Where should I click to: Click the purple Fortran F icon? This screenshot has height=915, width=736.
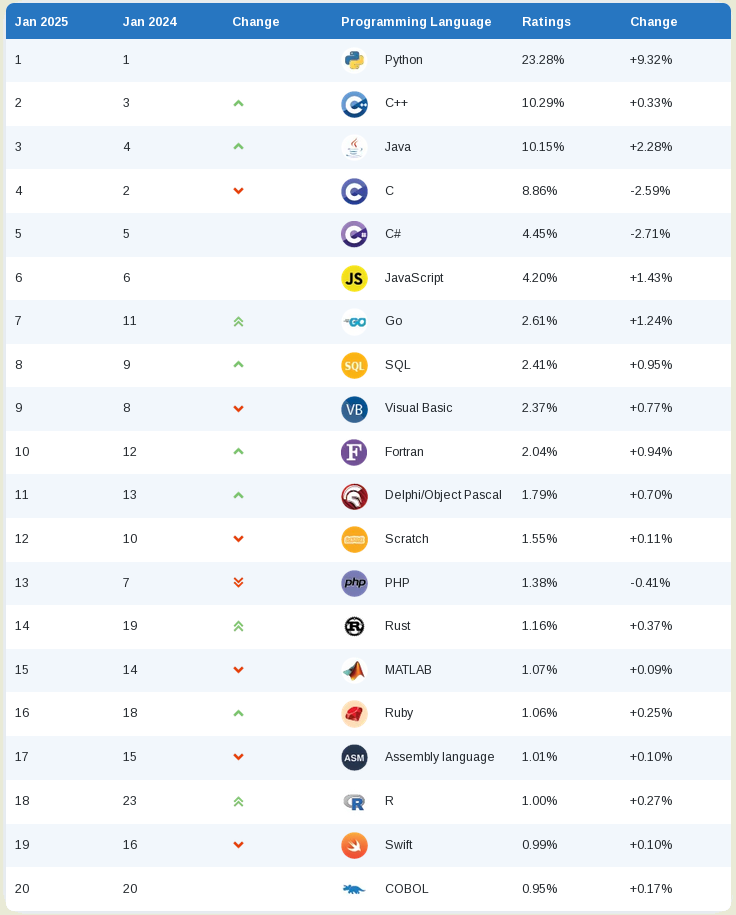354,452
